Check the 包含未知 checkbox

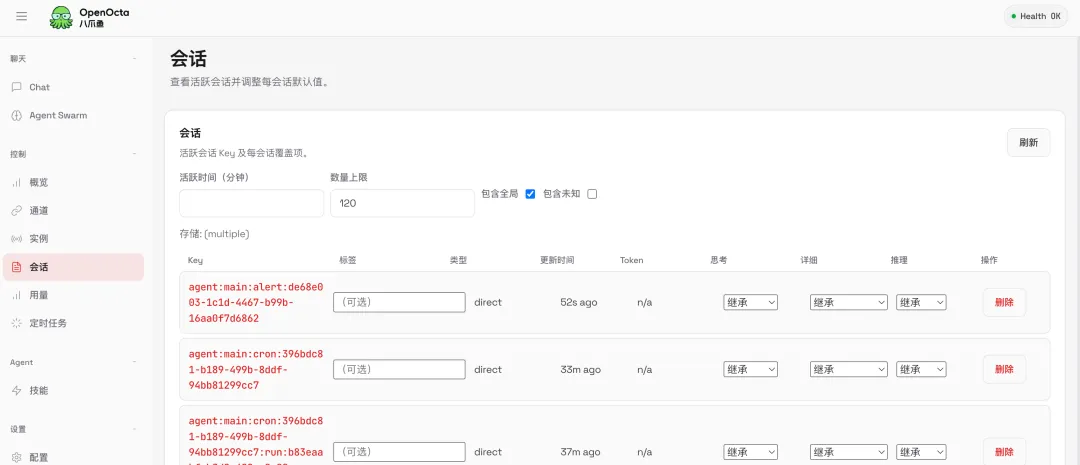592,194
